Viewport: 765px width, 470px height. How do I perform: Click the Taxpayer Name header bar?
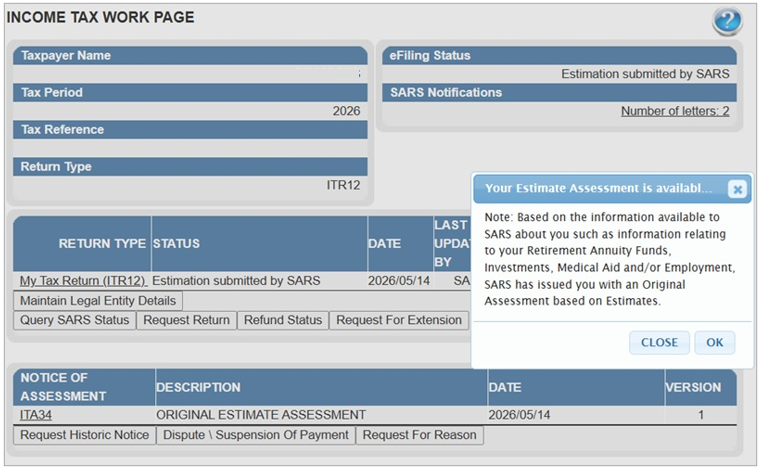[190, 56]
